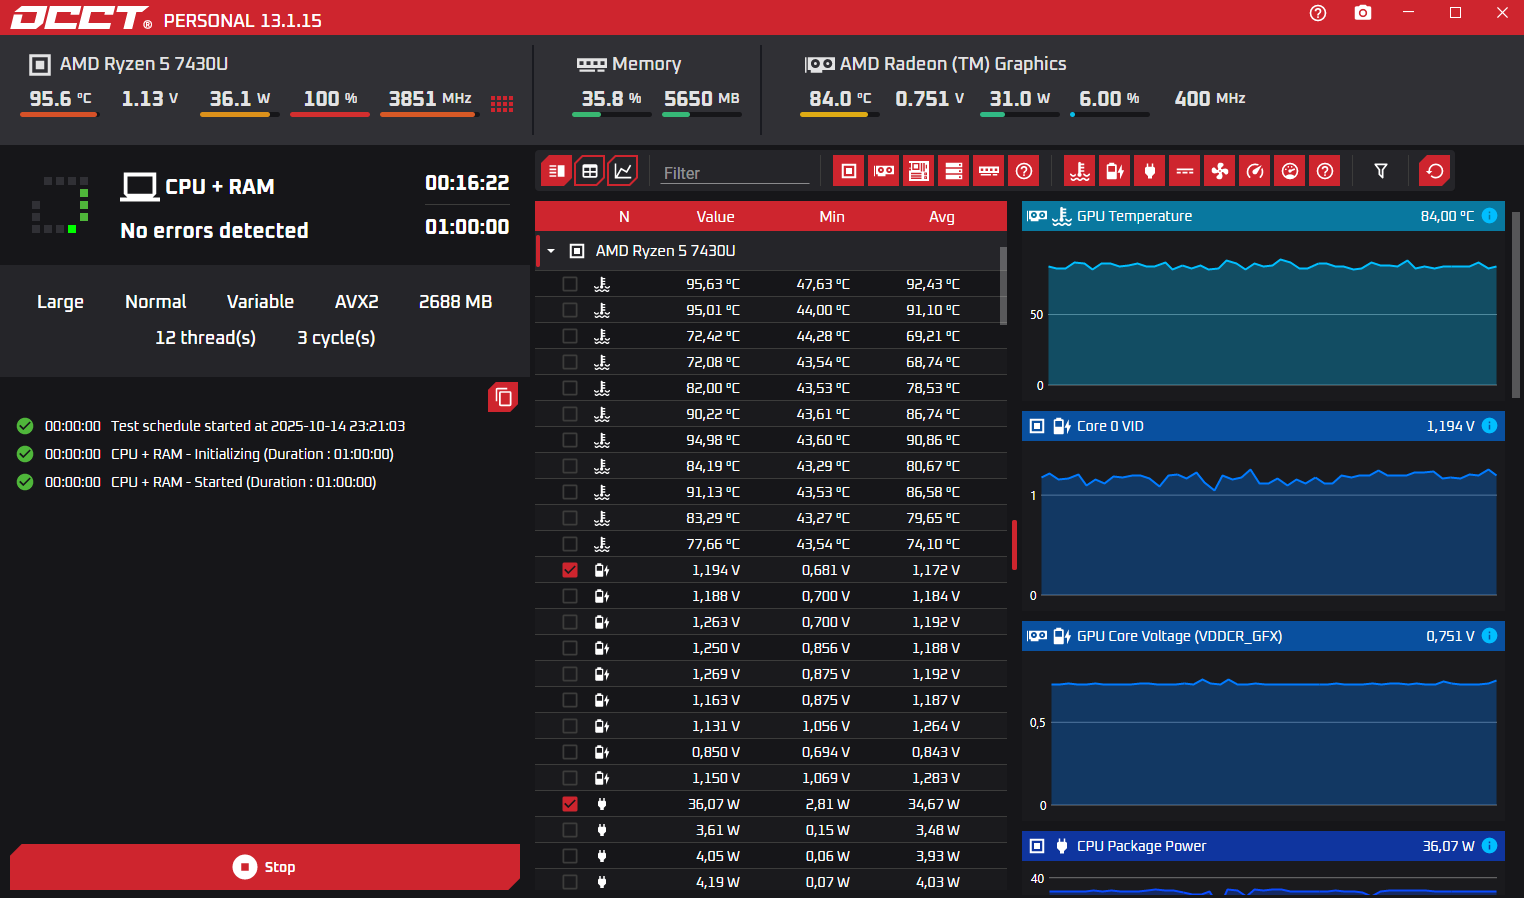The width and height of the screenshot is (1524, 898).
Task: Sort by the Avg column header
Action: tap(942, 217)
